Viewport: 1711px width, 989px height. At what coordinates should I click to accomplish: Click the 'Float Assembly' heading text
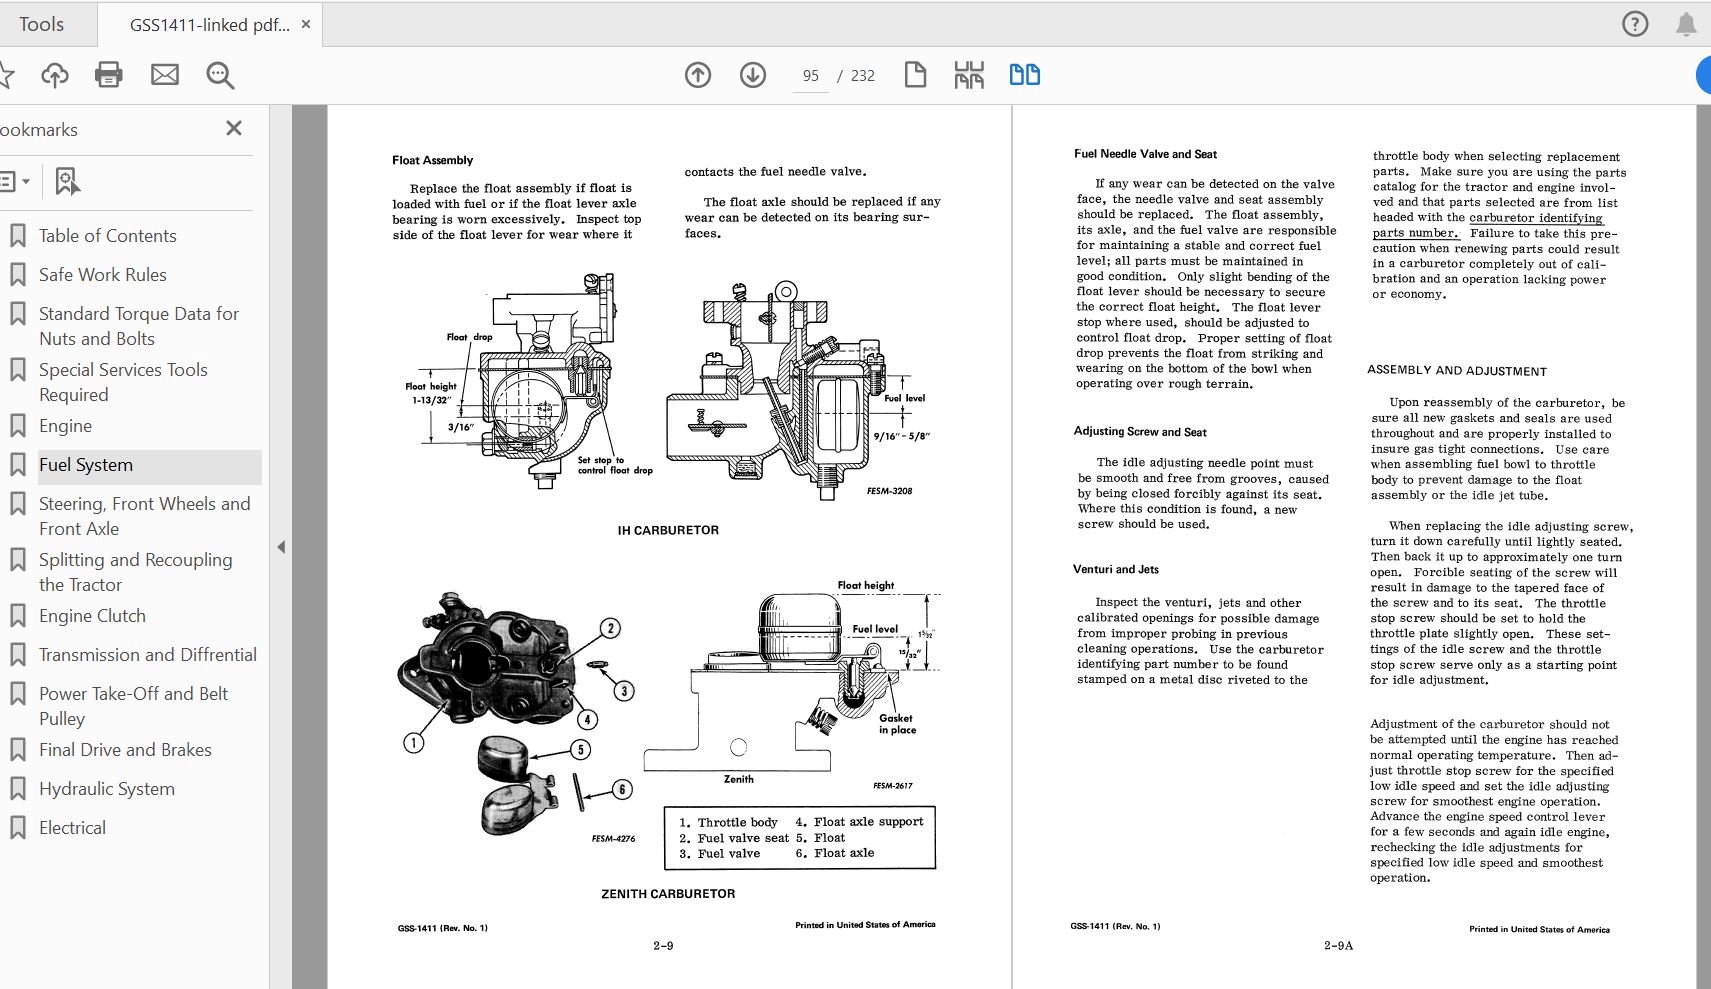432,160
